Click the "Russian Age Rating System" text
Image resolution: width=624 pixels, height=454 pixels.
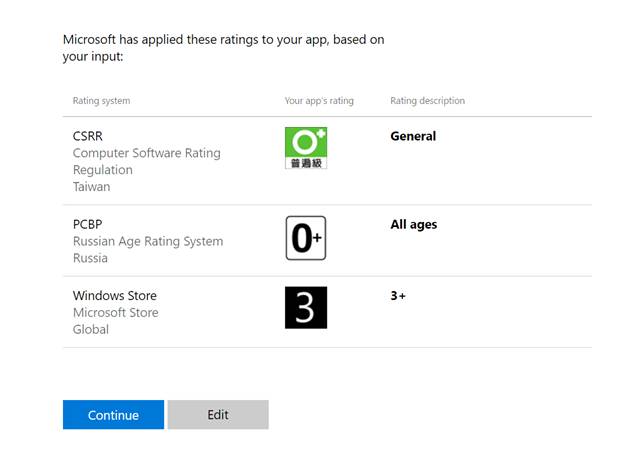coord(148,241)
